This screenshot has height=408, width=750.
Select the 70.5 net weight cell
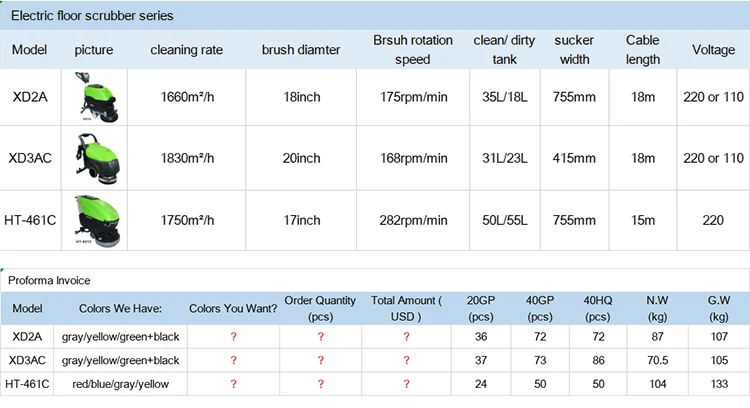pyautogui.click(x=657, y=360)
